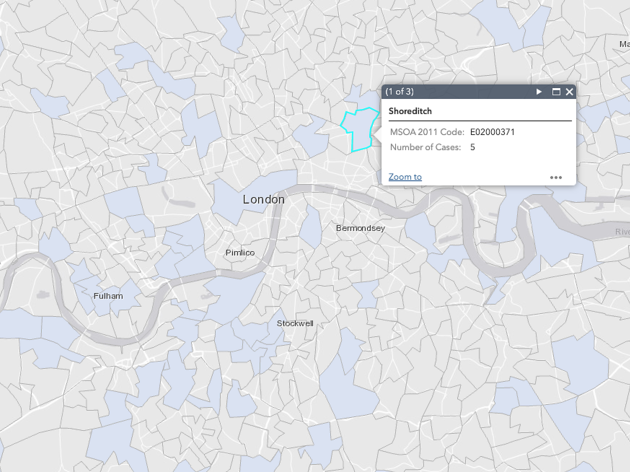Viewport: 630px width, 472px height.
Task: Go to next feature in popup
Action: click(x=540, y=92)
